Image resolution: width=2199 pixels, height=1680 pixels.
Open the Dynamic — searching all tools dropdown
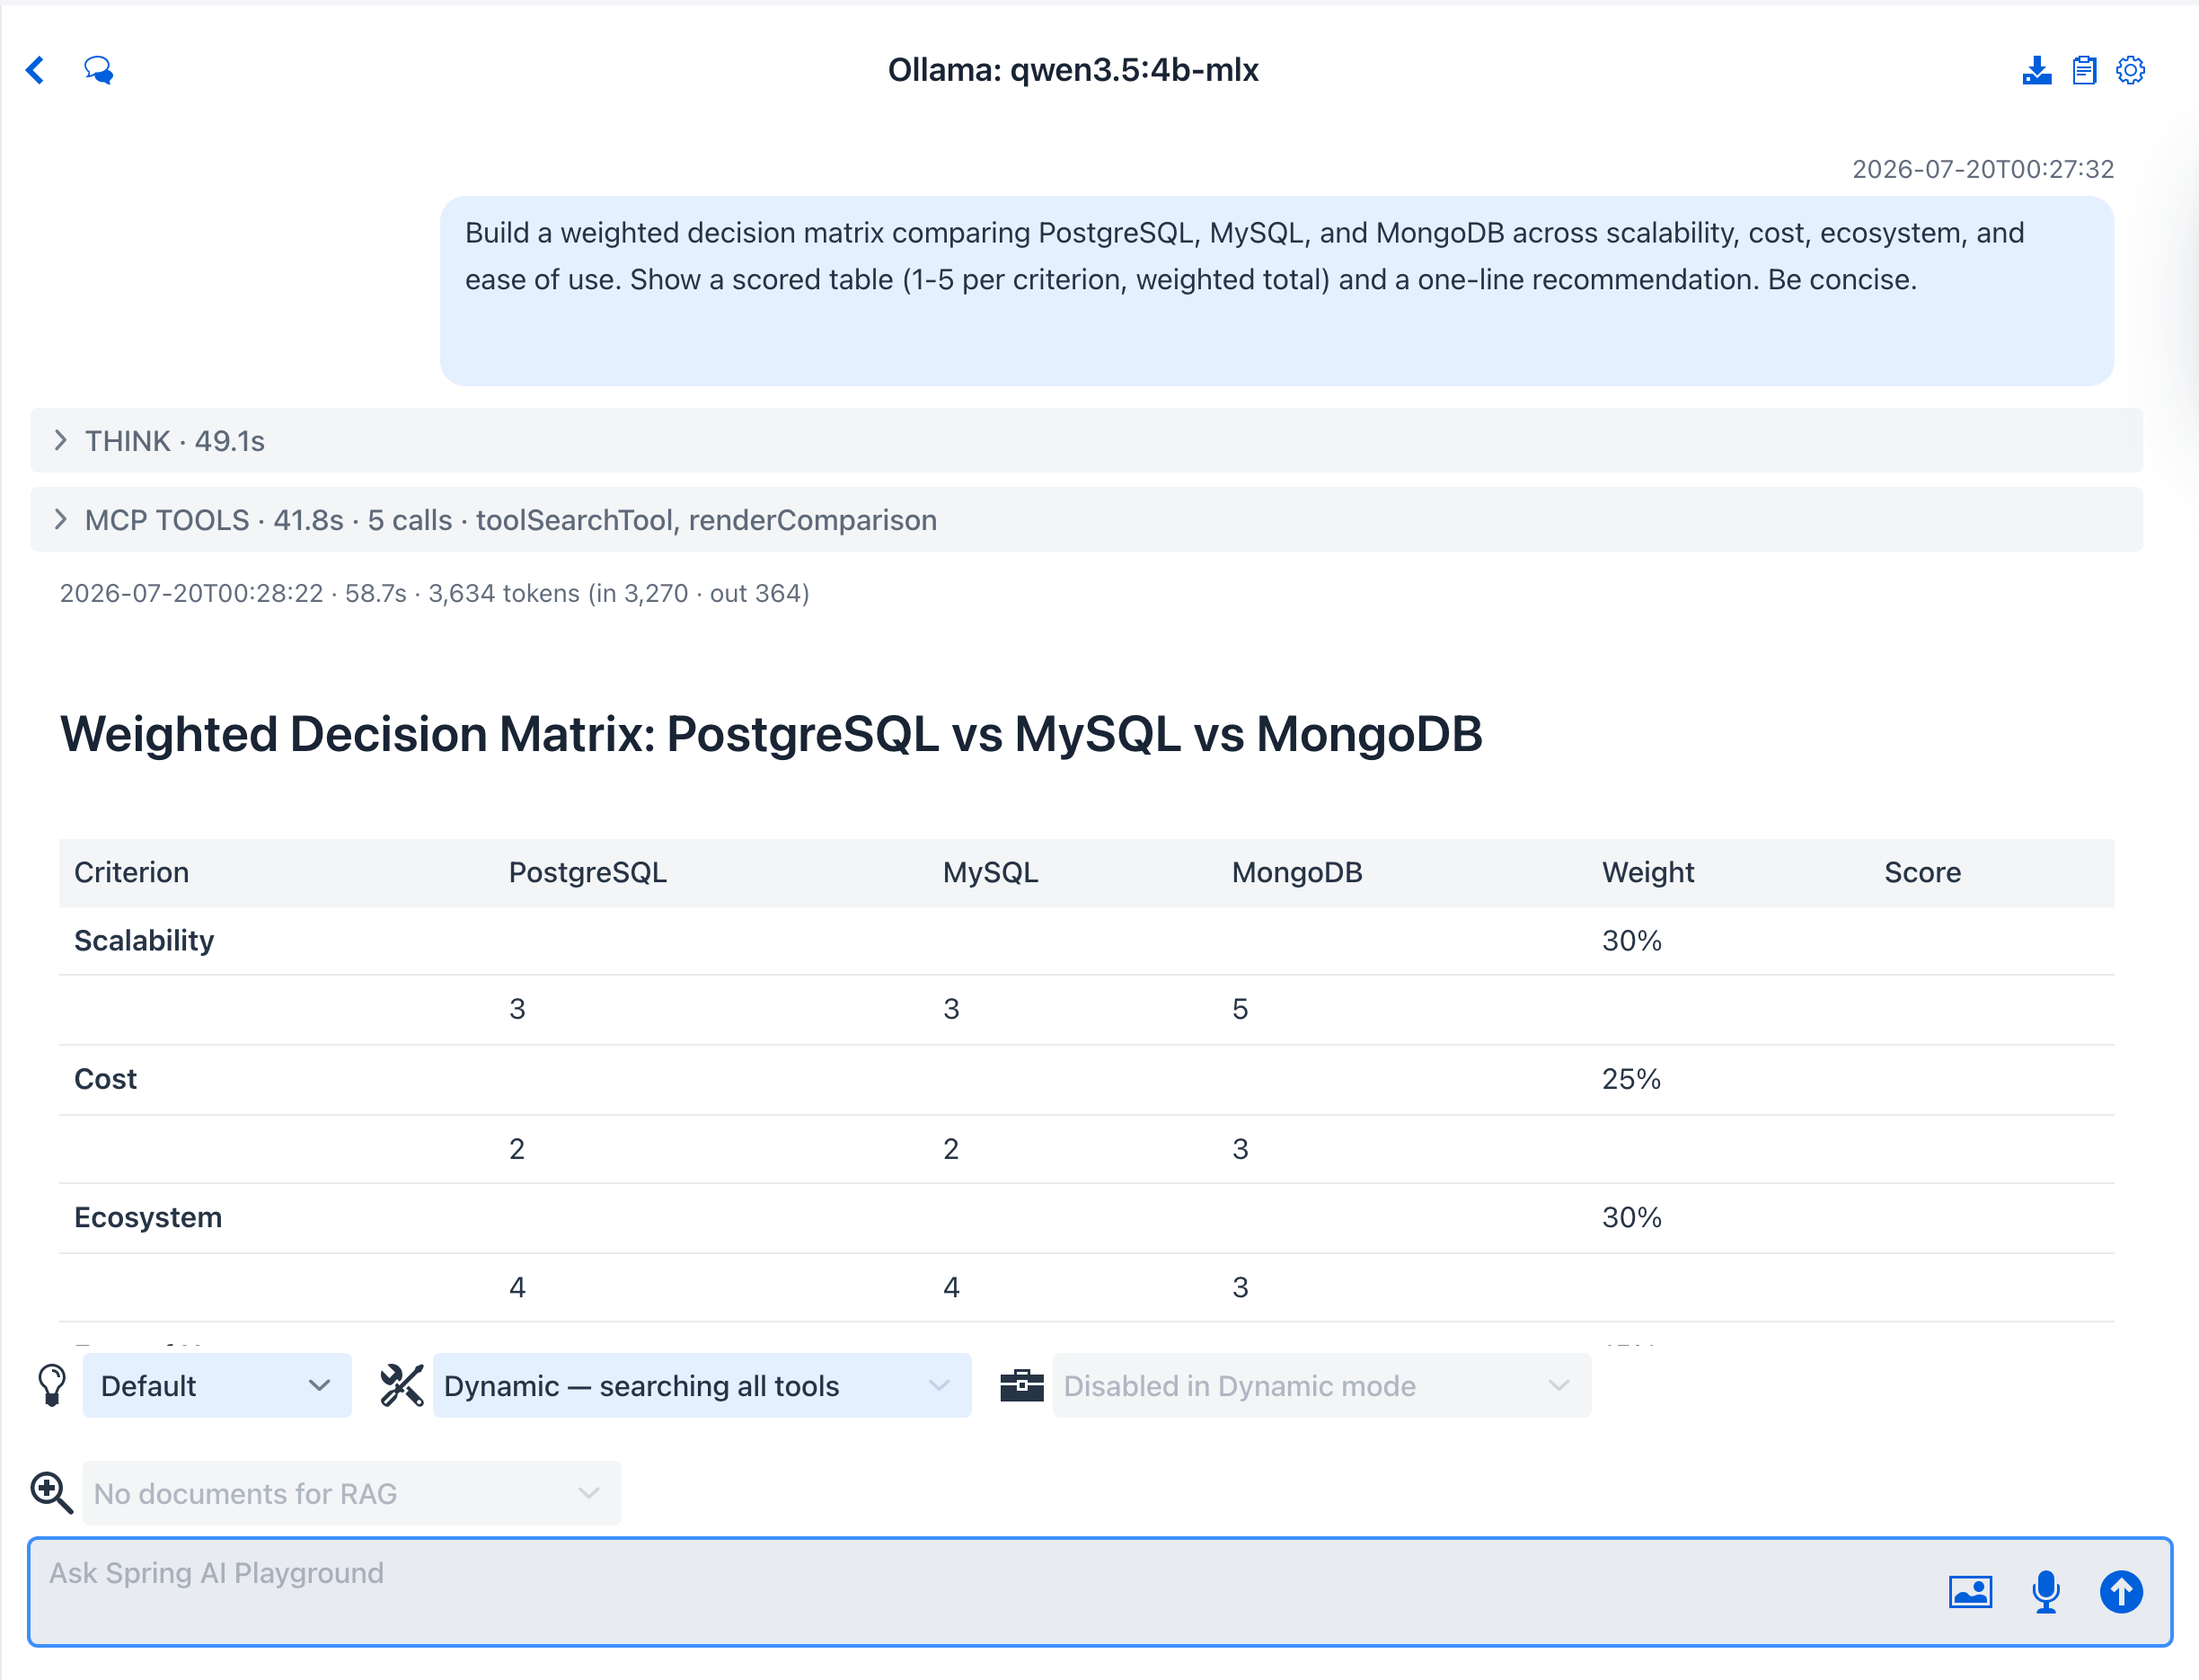[x=702, y=1385]
